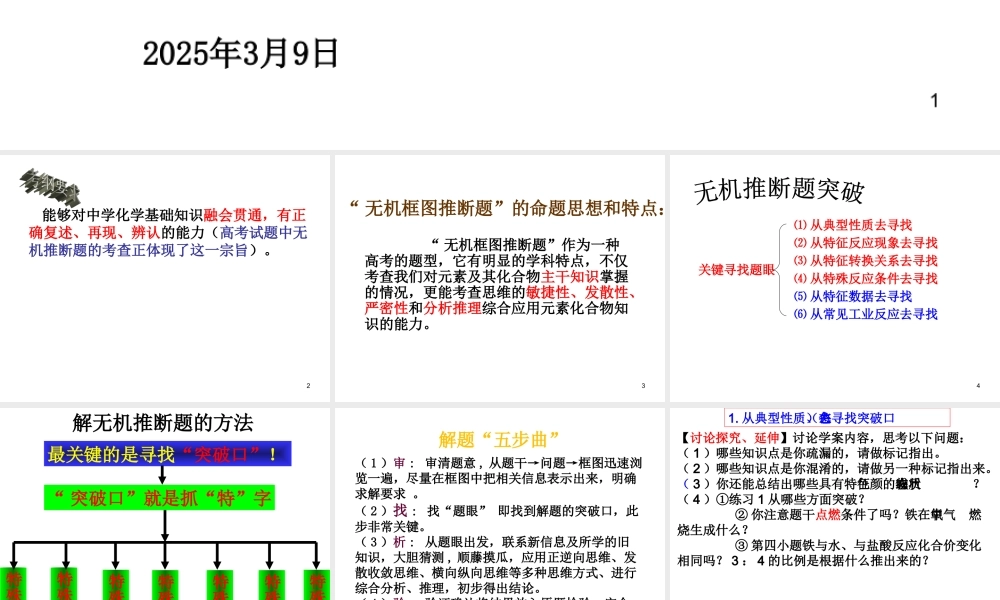Click red phrase 主干知识 in slide 3
This screenshot has width=1000, height=600.
570,276
